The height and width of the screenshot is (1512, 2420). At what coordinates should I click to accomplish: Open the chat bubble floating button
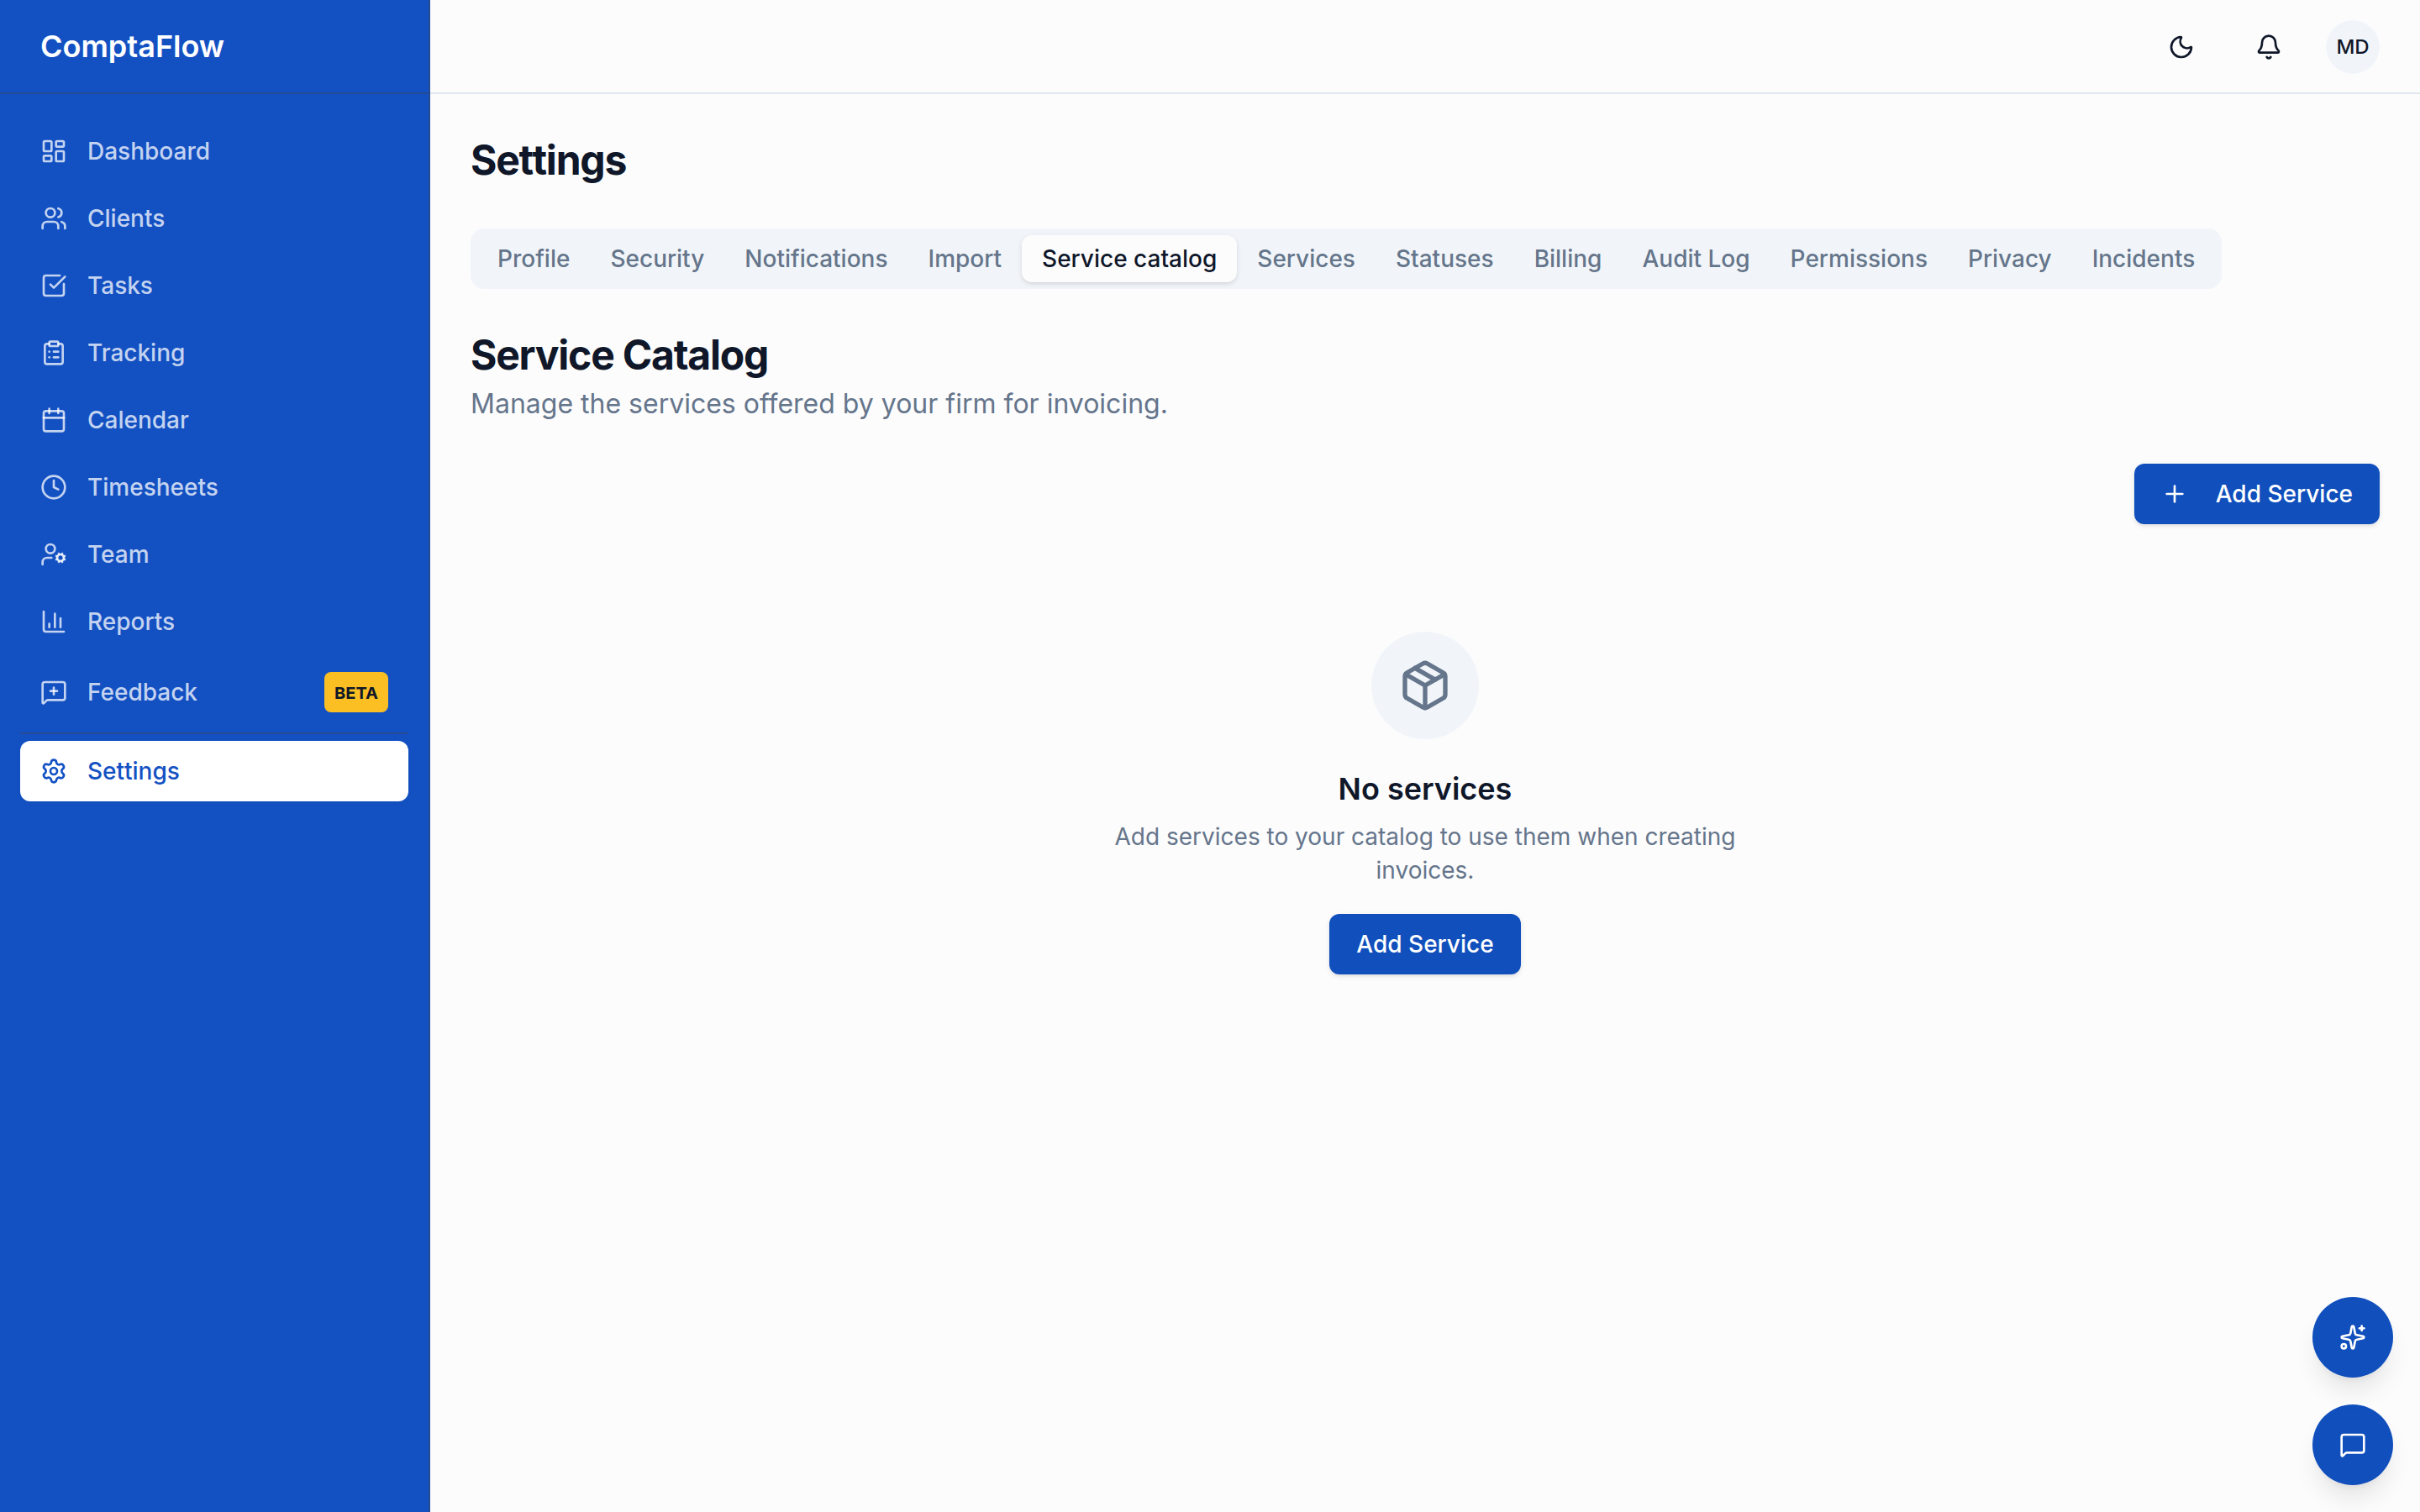2352,1445
